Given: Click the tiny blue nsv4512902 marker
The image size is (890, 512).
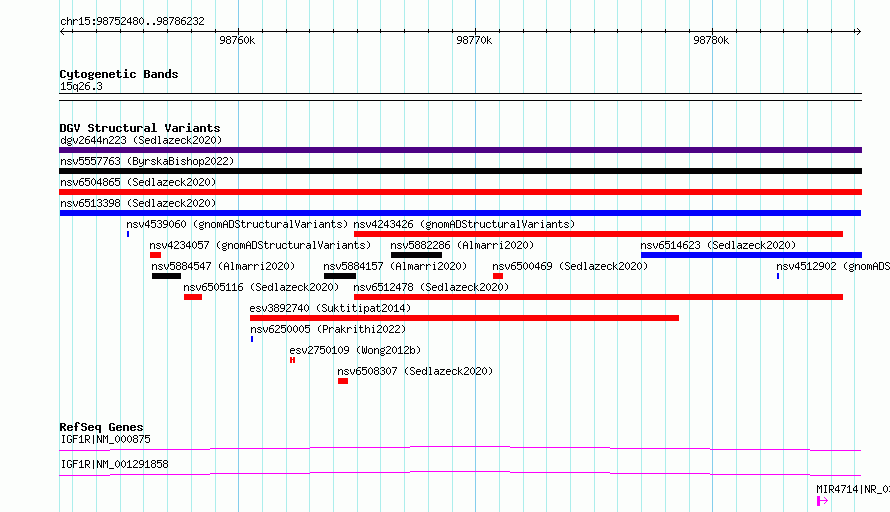Looking at the screenshot, I should [778, 276].
